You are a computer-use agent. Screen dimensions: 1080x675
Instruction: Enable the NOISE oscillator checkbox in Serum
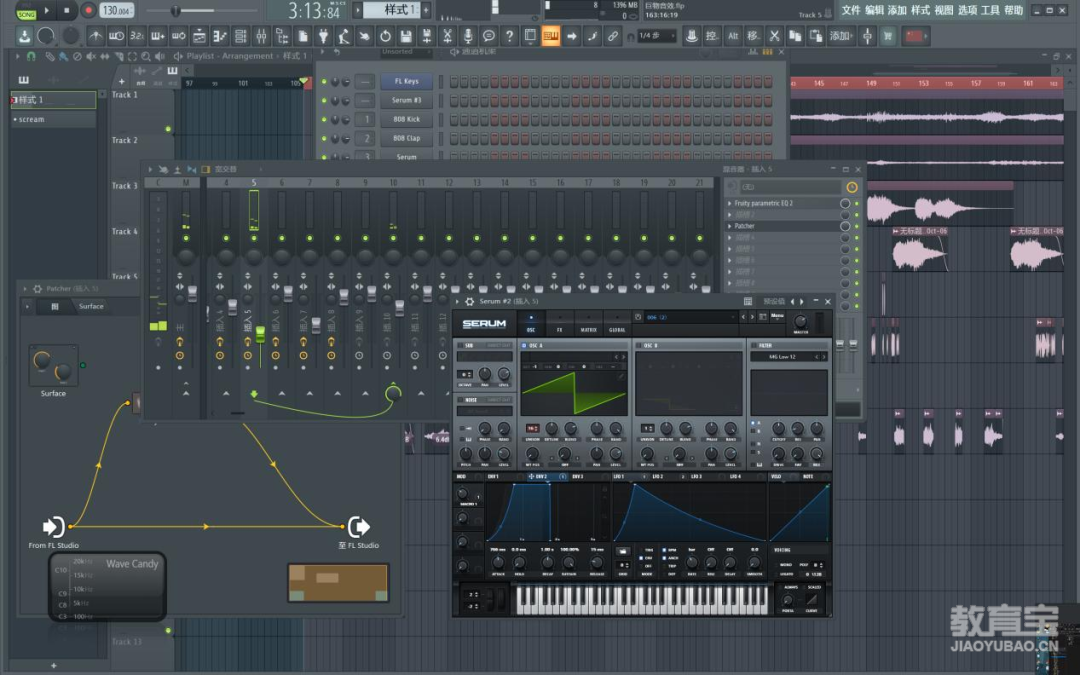[x=461, y=399]
